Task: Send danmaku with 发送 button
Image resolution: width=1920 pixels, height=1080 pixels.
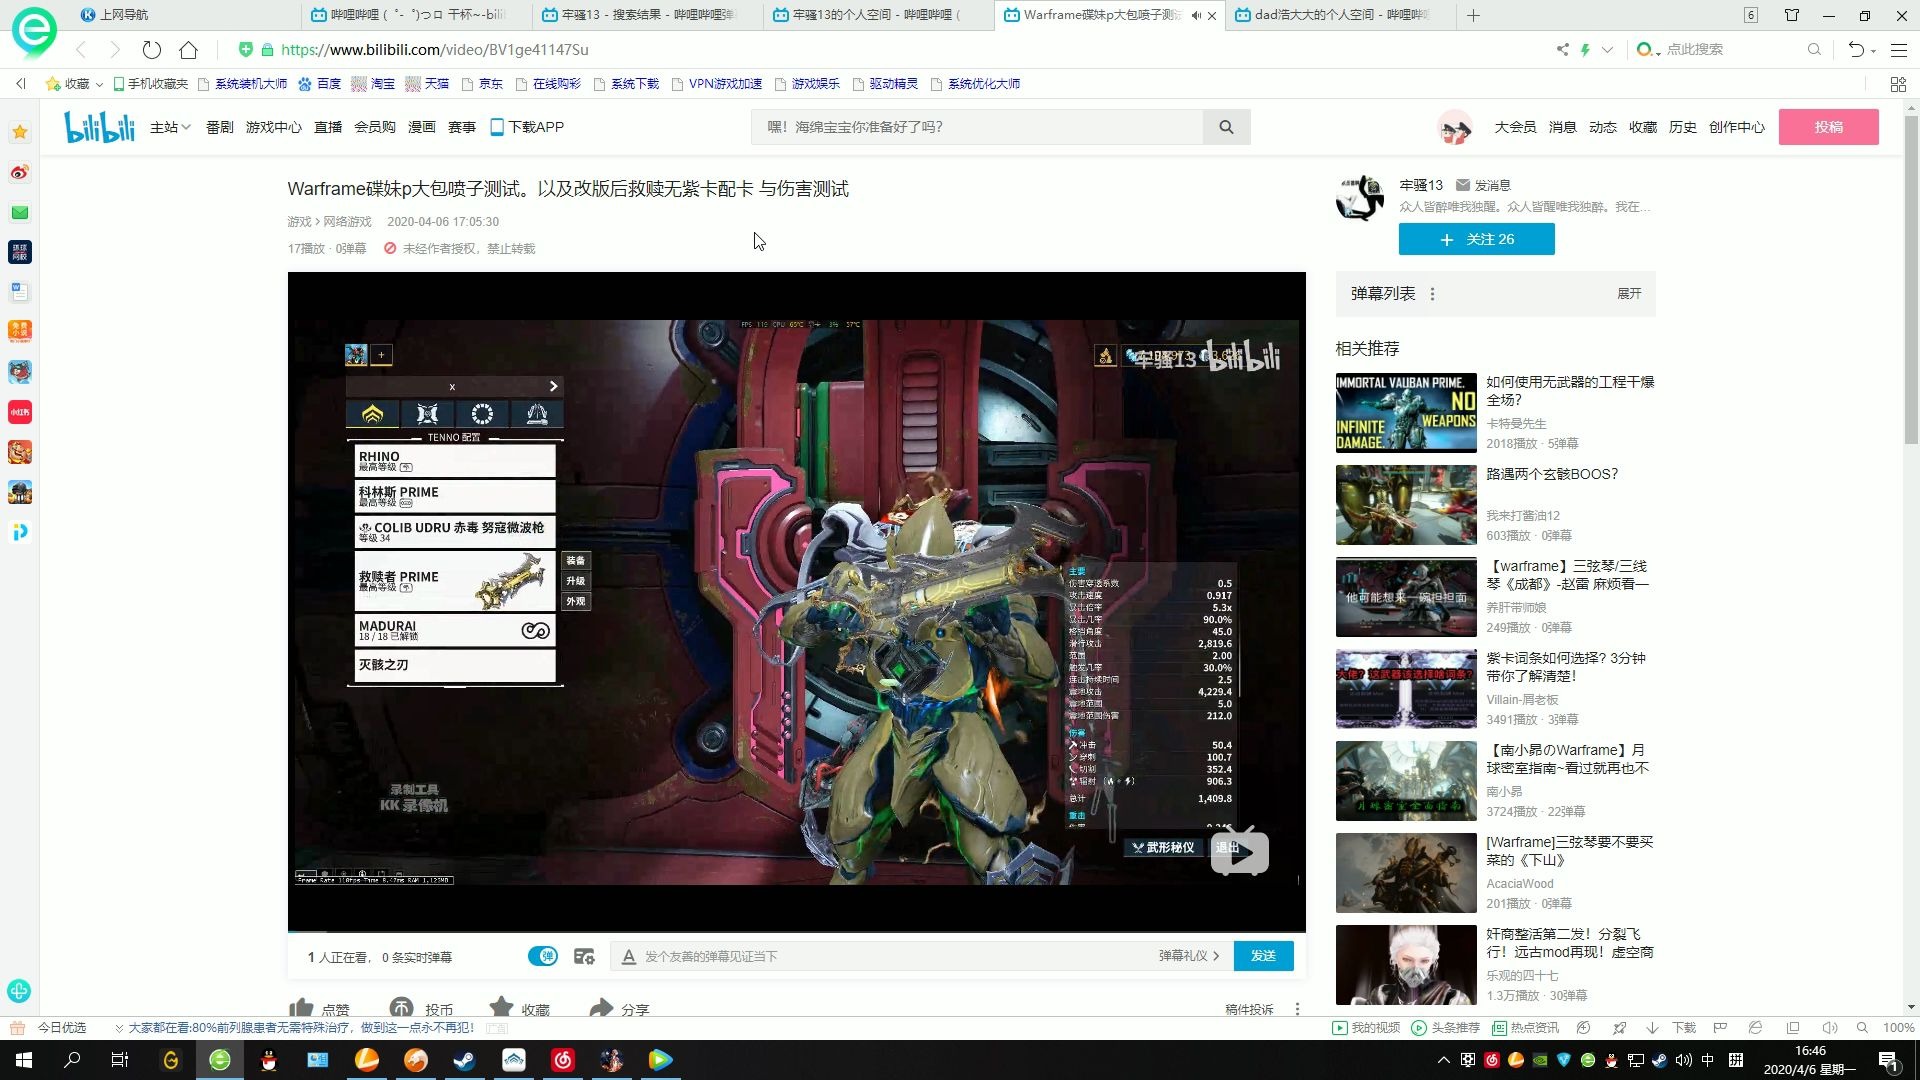Action: [1263, 956]
